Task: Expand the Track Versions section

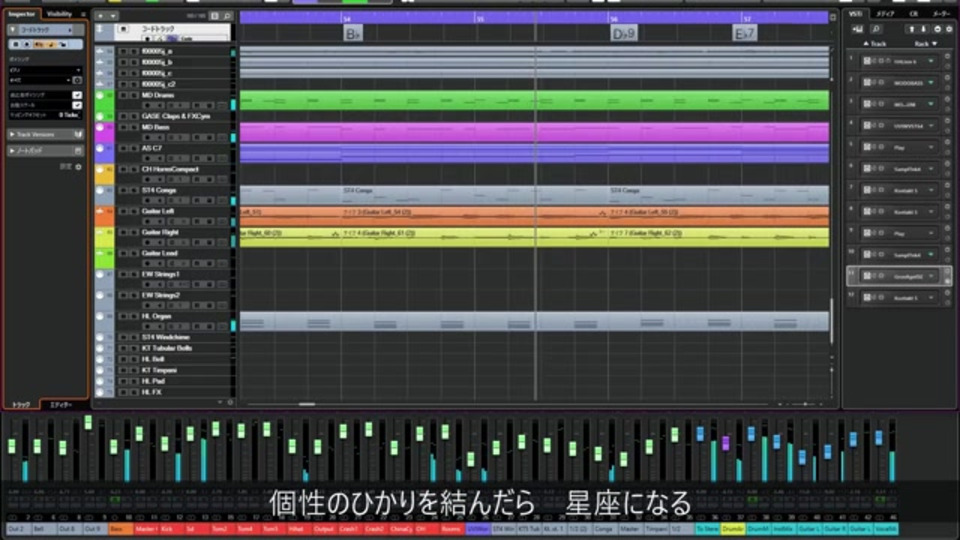Action: [x=12, y=134]
